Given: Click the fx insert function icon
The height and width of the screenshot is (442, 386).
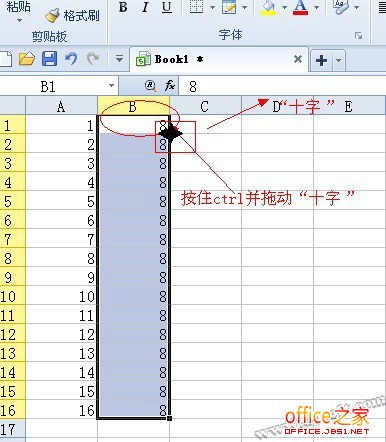Looking at the screenshot, I should point(170,86).
